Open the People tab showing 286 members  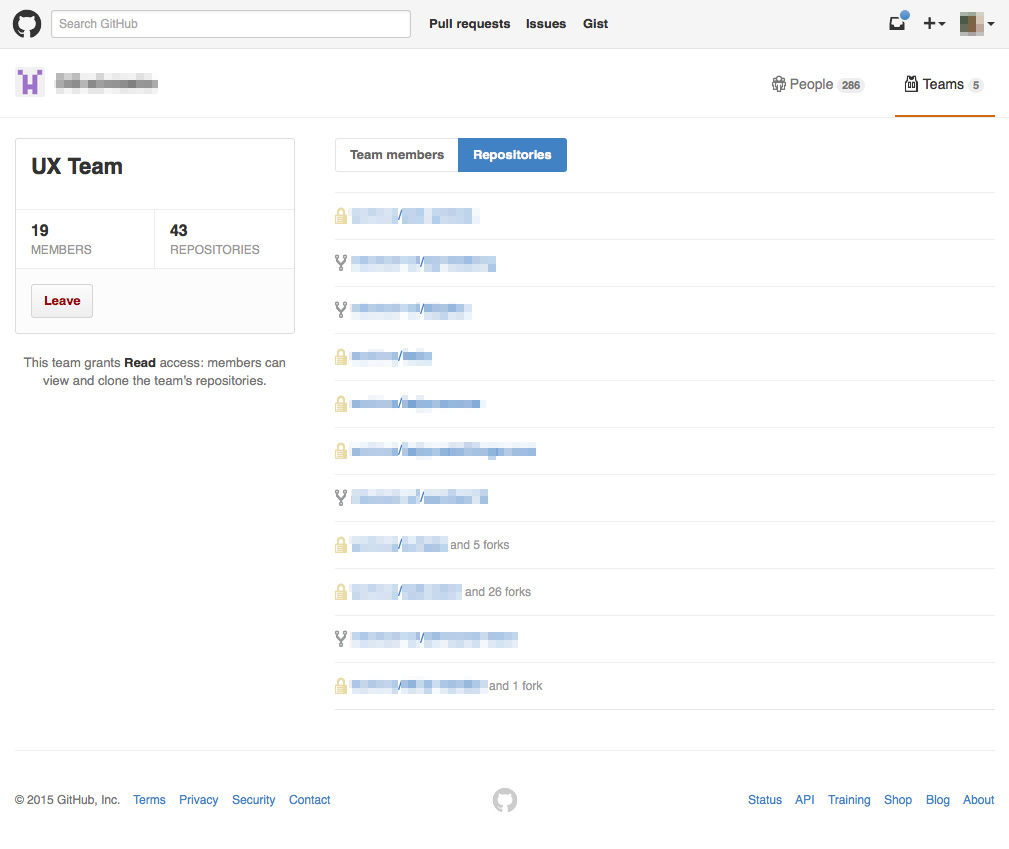pos(811,84)
